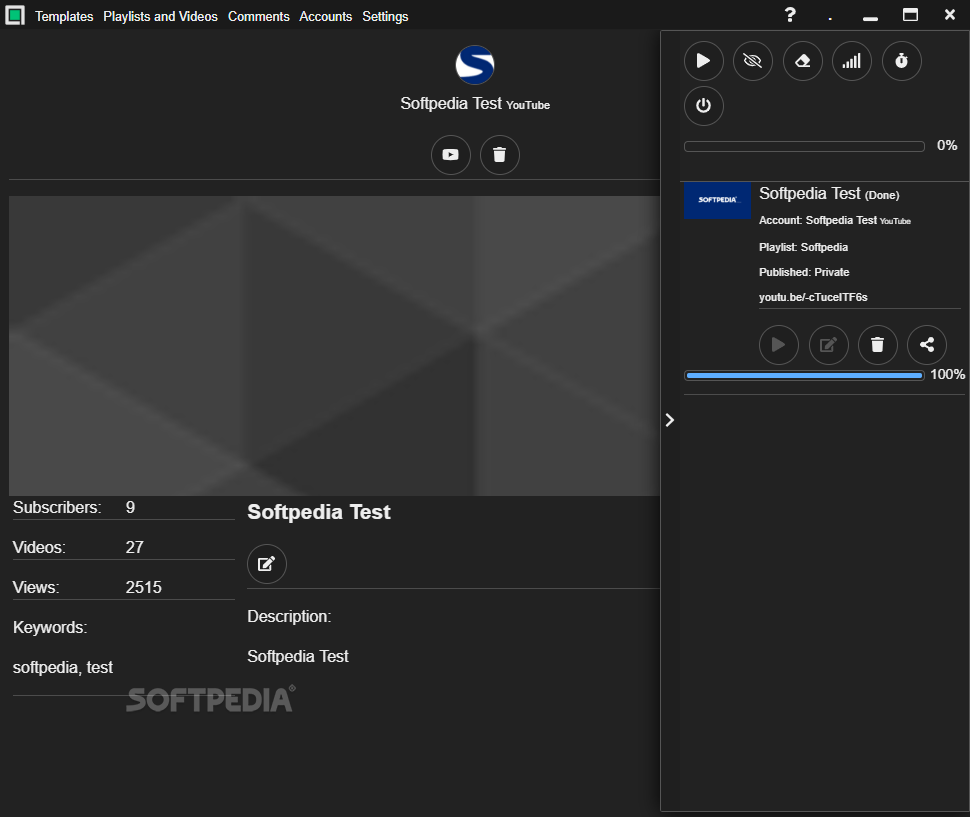Open the Accounts menu
Image resolution: width=970 pixels, height=817 pixels.
(325, 16)
